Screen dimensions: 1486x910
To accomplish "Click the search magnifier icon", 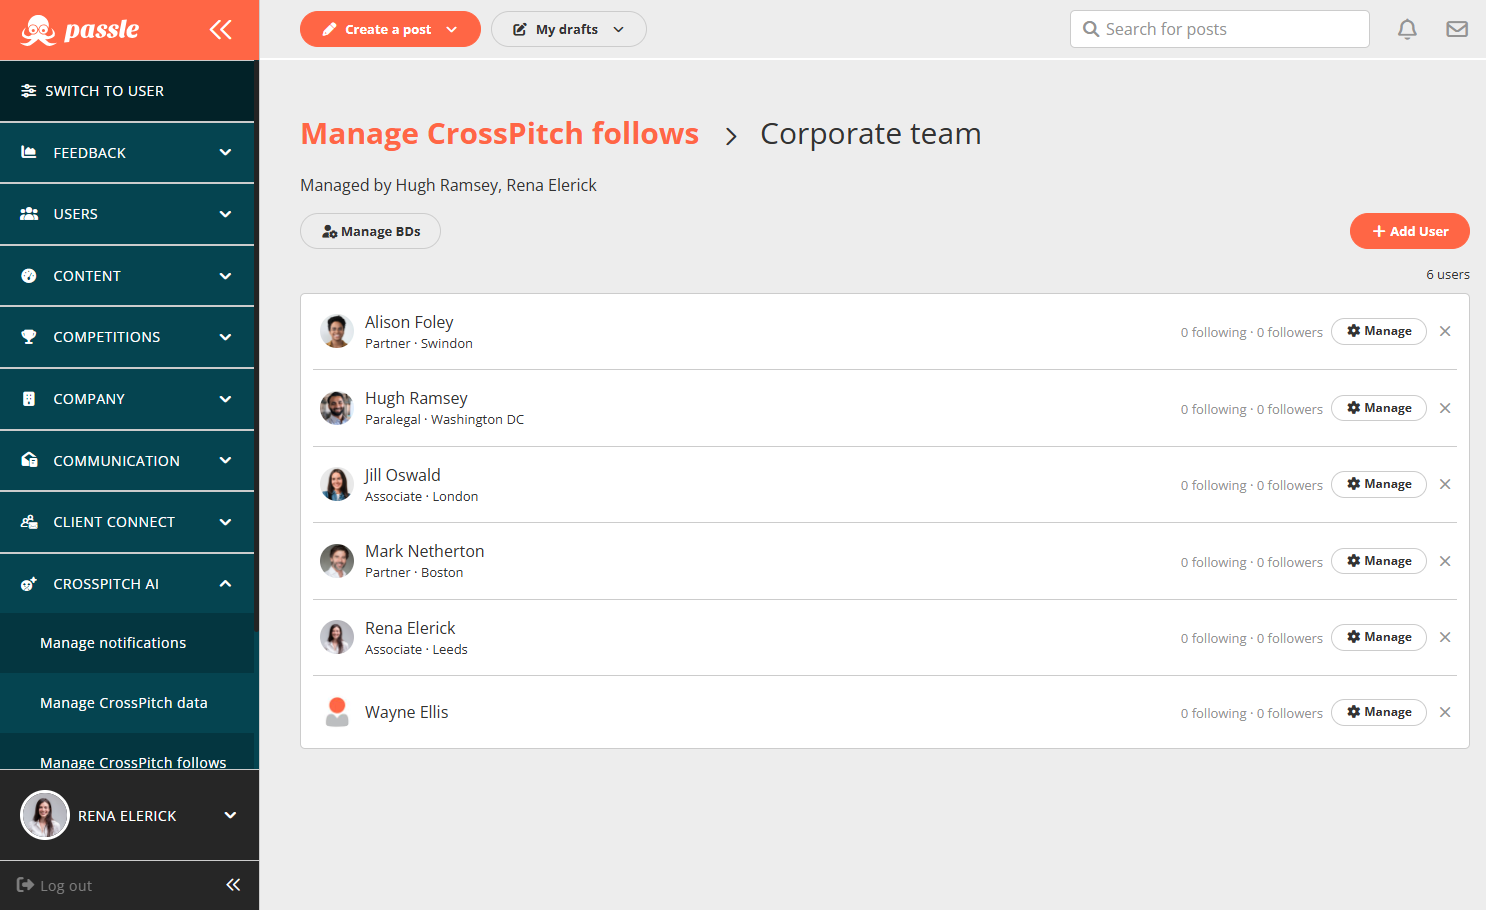I will [x=1091, y=29].
